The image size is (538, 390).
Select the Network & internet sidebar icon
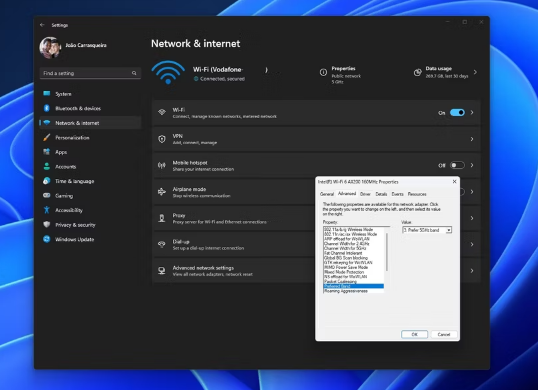point(47,123)
